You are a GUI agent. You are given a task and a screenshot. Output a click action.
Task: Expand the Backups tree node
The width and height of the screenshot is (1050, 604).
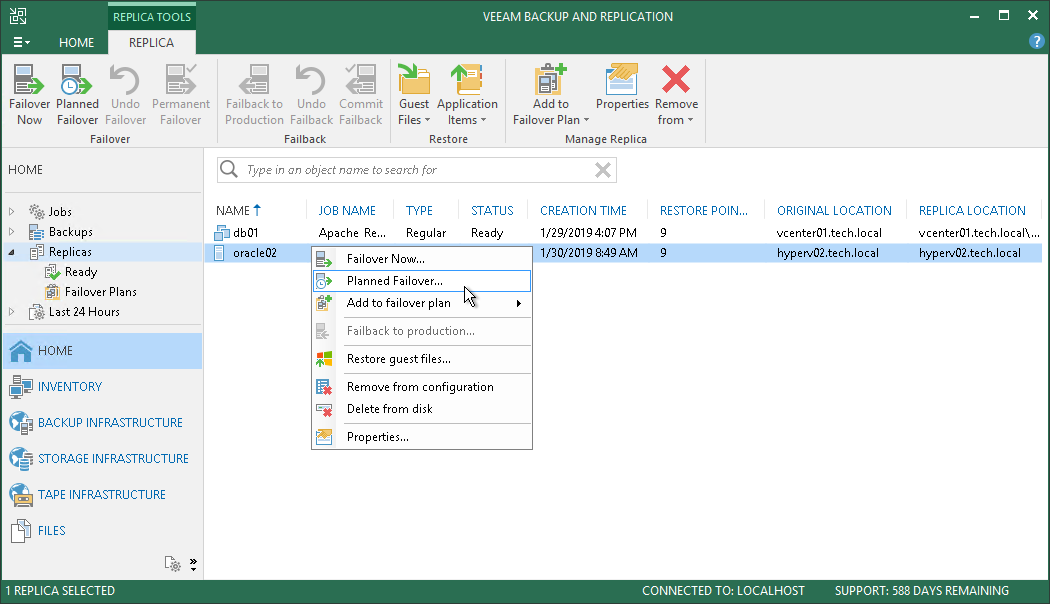click(11, 232)
